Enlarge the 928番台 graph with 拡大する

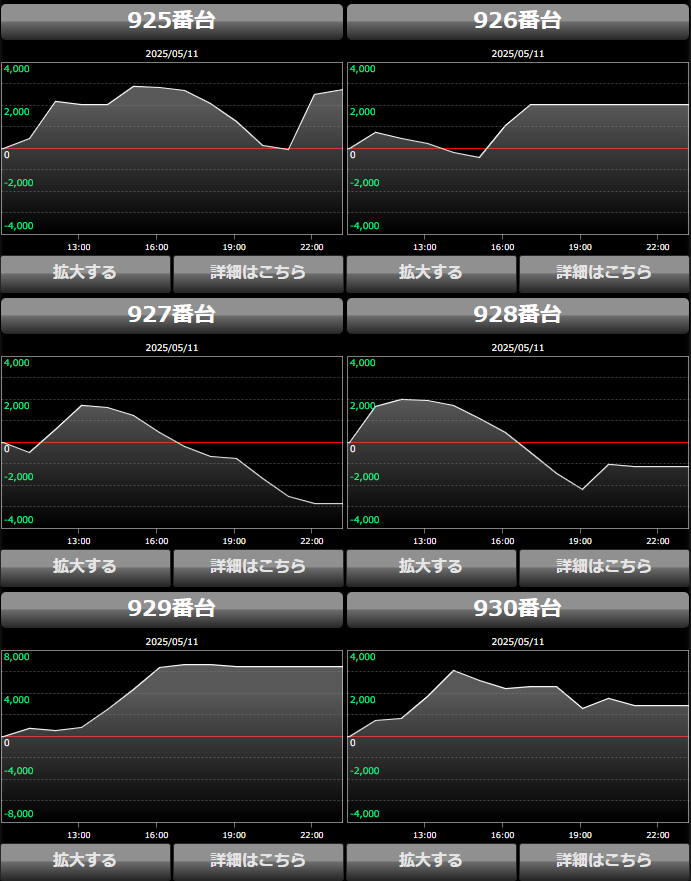(x=431, y=567)
